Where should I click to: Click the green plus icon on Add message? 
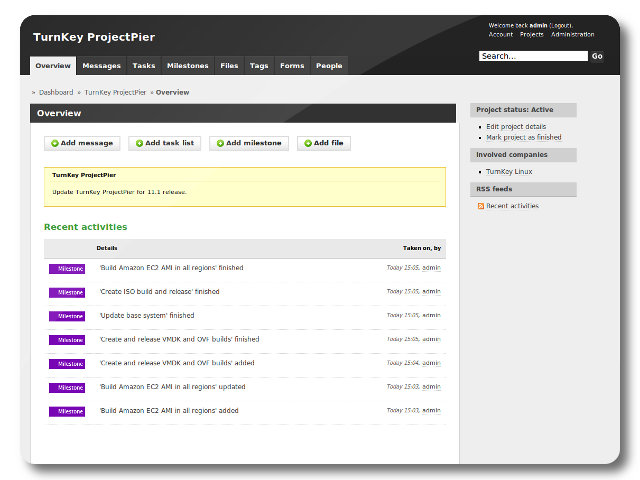(55, 143)
